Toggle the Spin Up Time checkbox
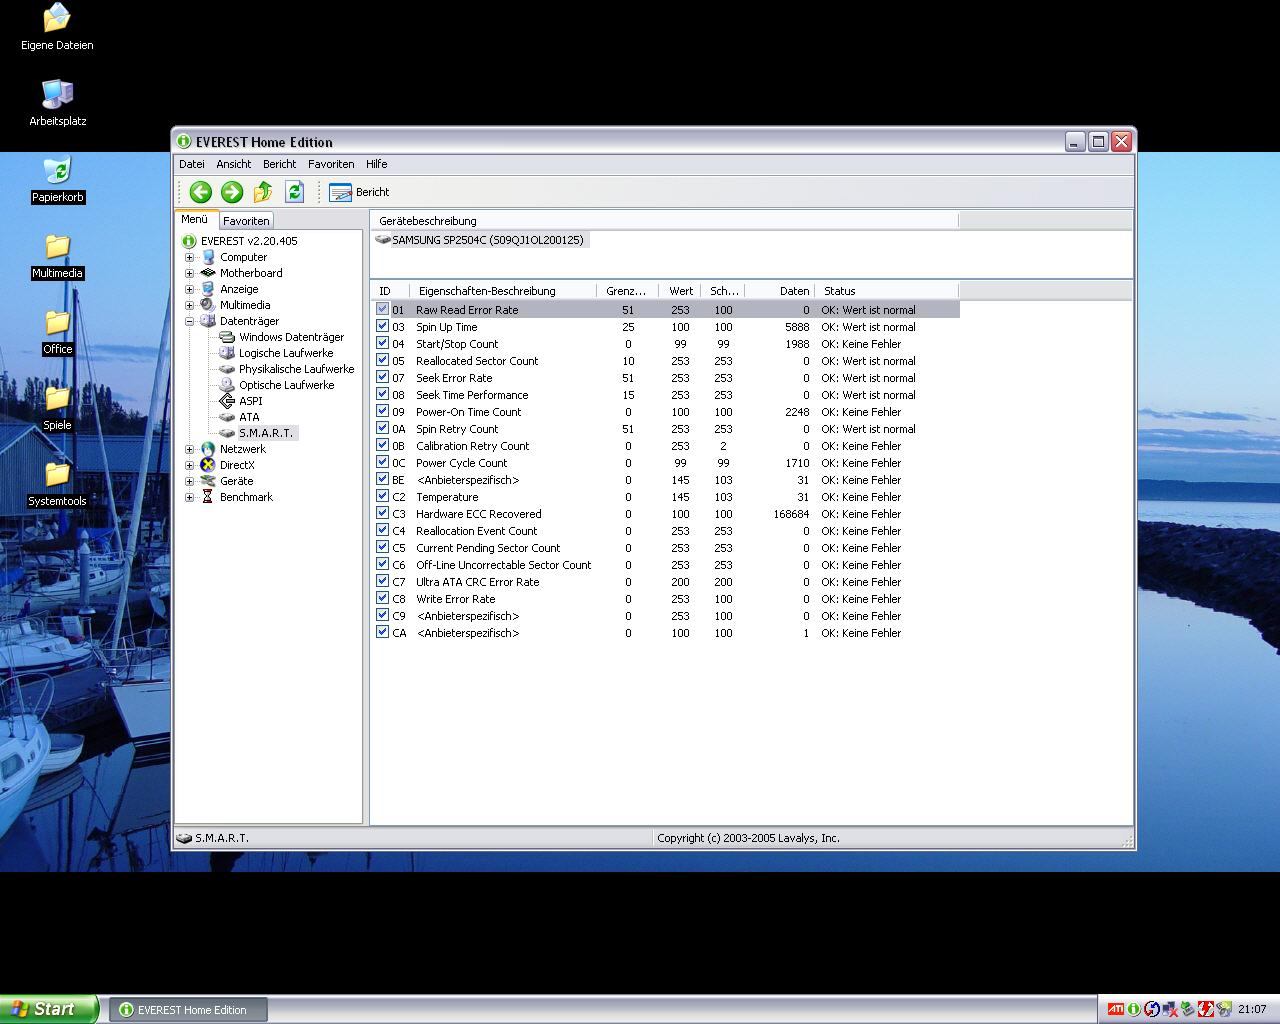The width and height of the screenshot is (1280, 1024). 382,326
